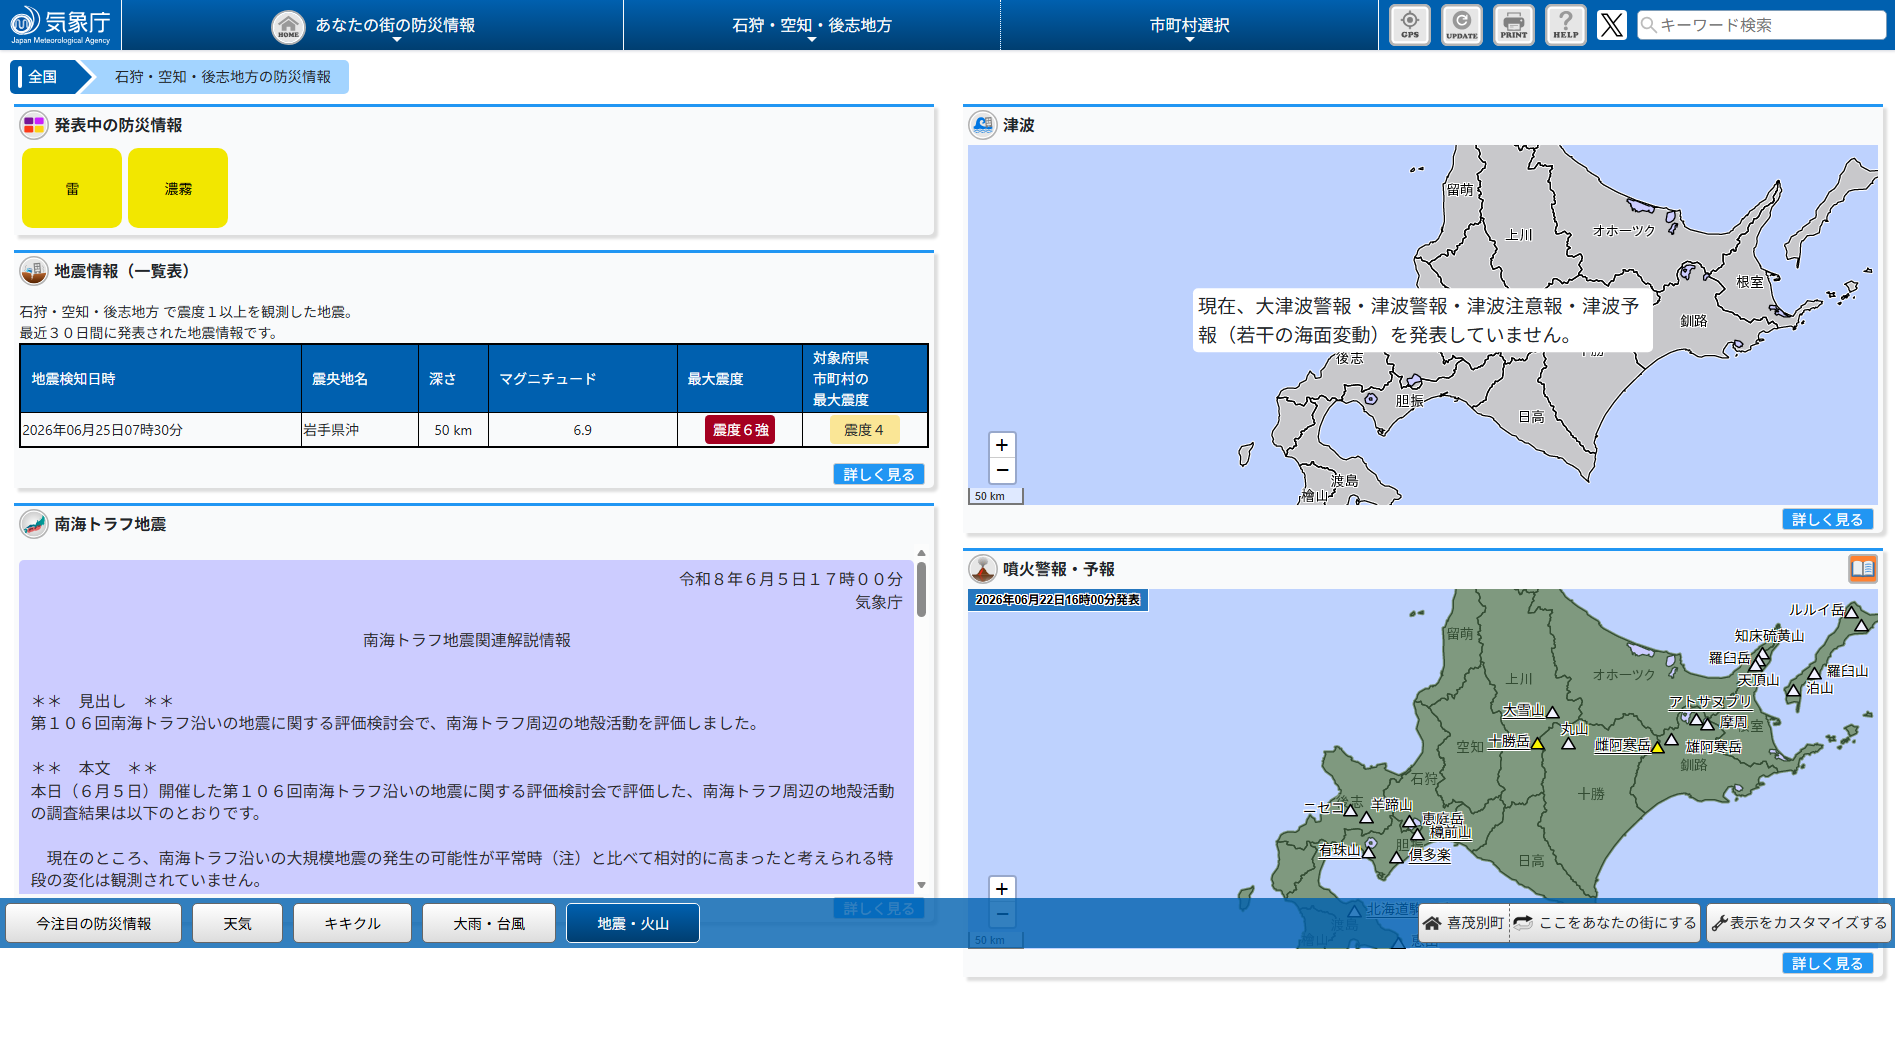The width and height of the screenshot is (1895, 1047).
Task: Click the 2026年06月25日07時30分 table cell
Action: (x=161, y=430)
